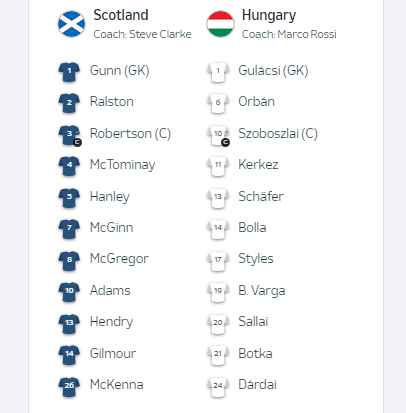
Task: Click Szoboszlai's number 10 white shirt icon
Action: click(218, 135)
